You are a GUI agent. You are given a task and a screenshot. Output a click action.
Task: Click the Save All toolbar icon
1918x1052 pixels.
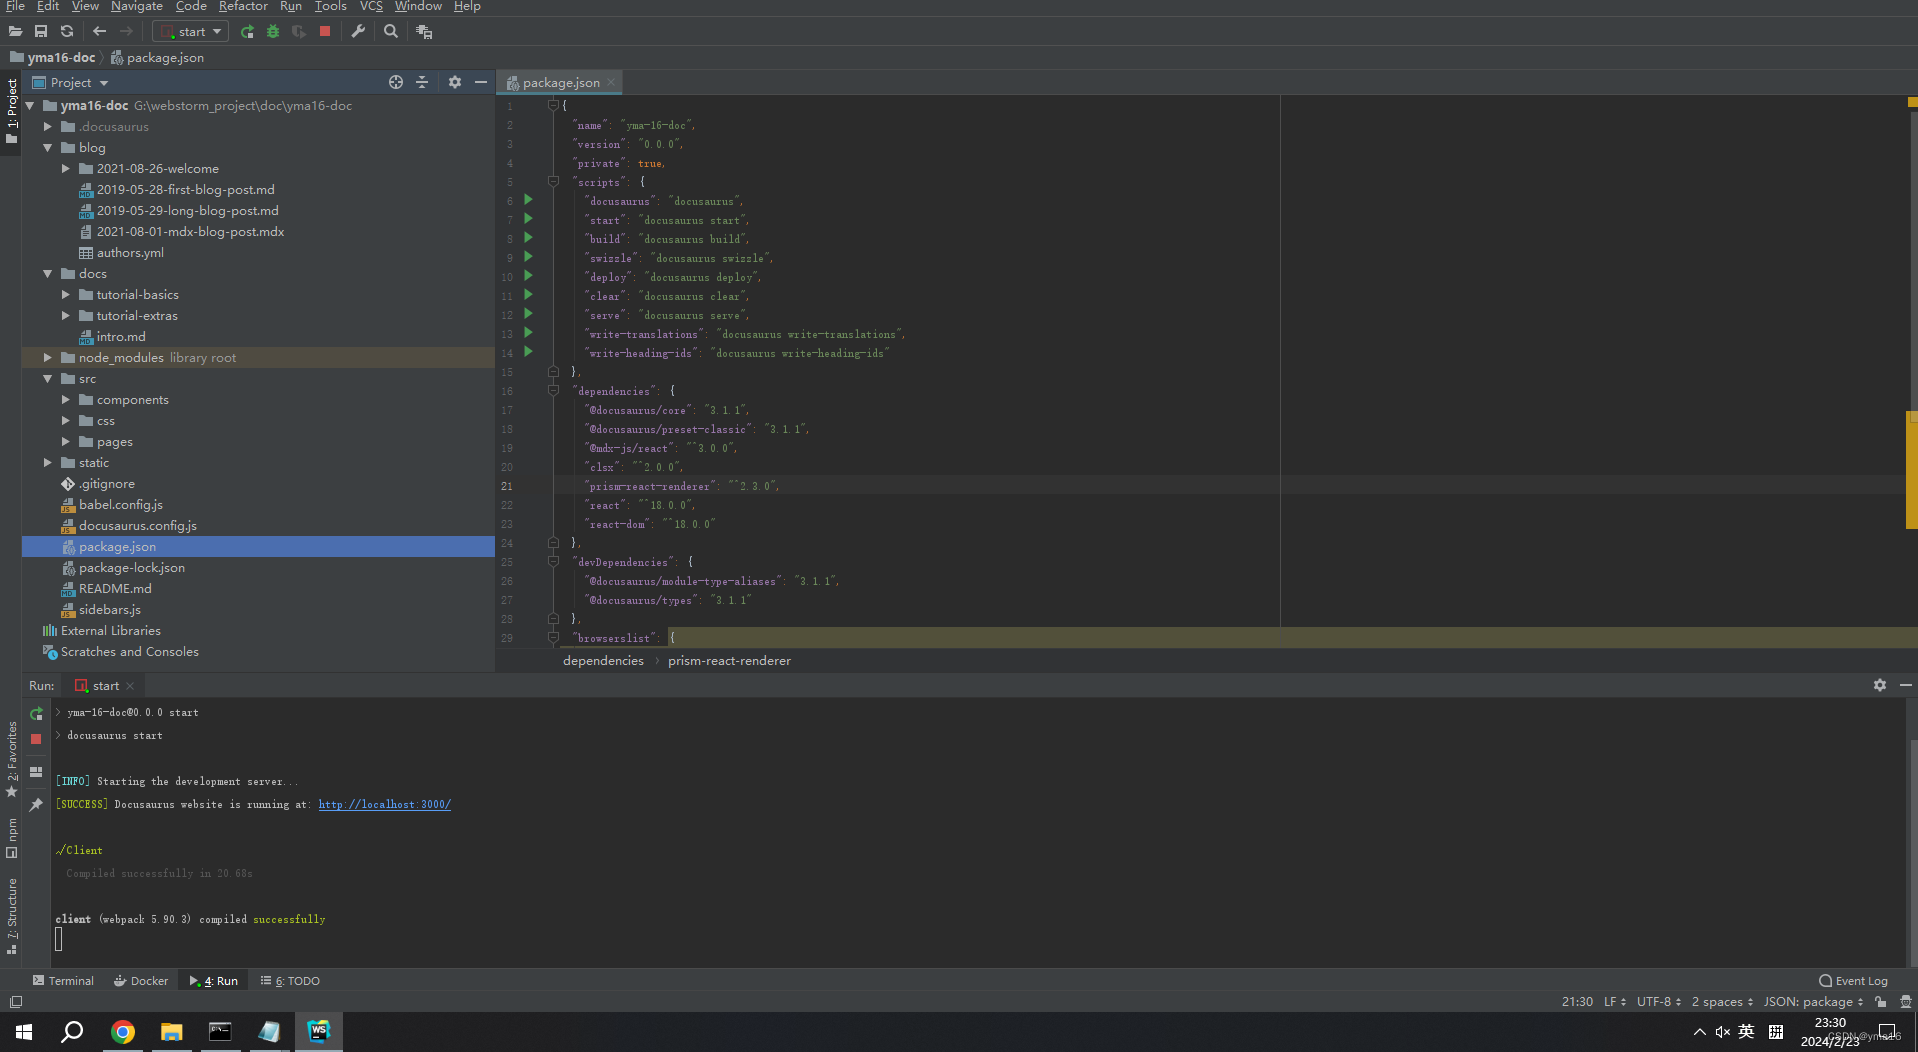(x=41, y=32)
